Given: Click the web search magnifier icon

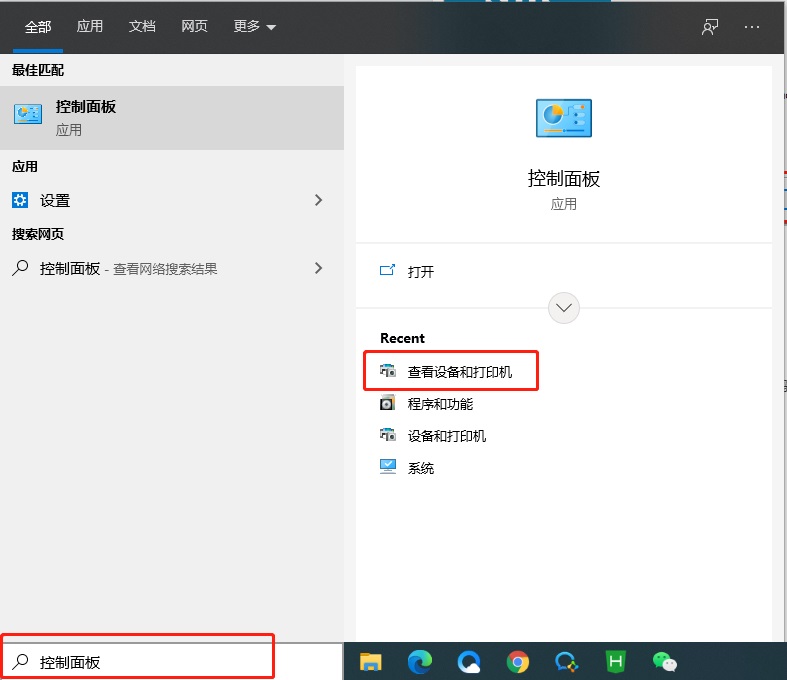Looking at the screenshot, I should pos(20,268).
